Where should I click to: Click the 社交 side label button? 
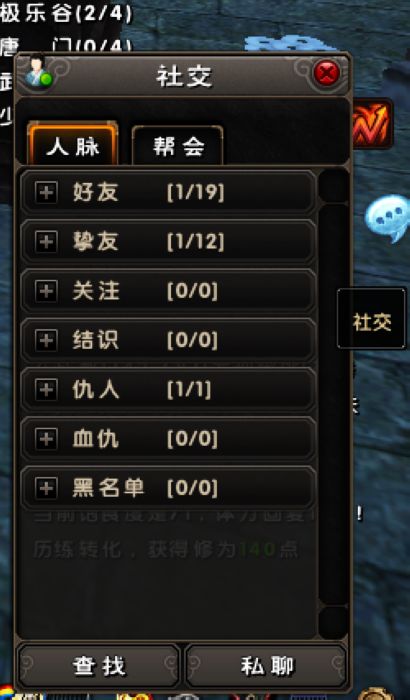pyautogui.click(x=372, y=318)
